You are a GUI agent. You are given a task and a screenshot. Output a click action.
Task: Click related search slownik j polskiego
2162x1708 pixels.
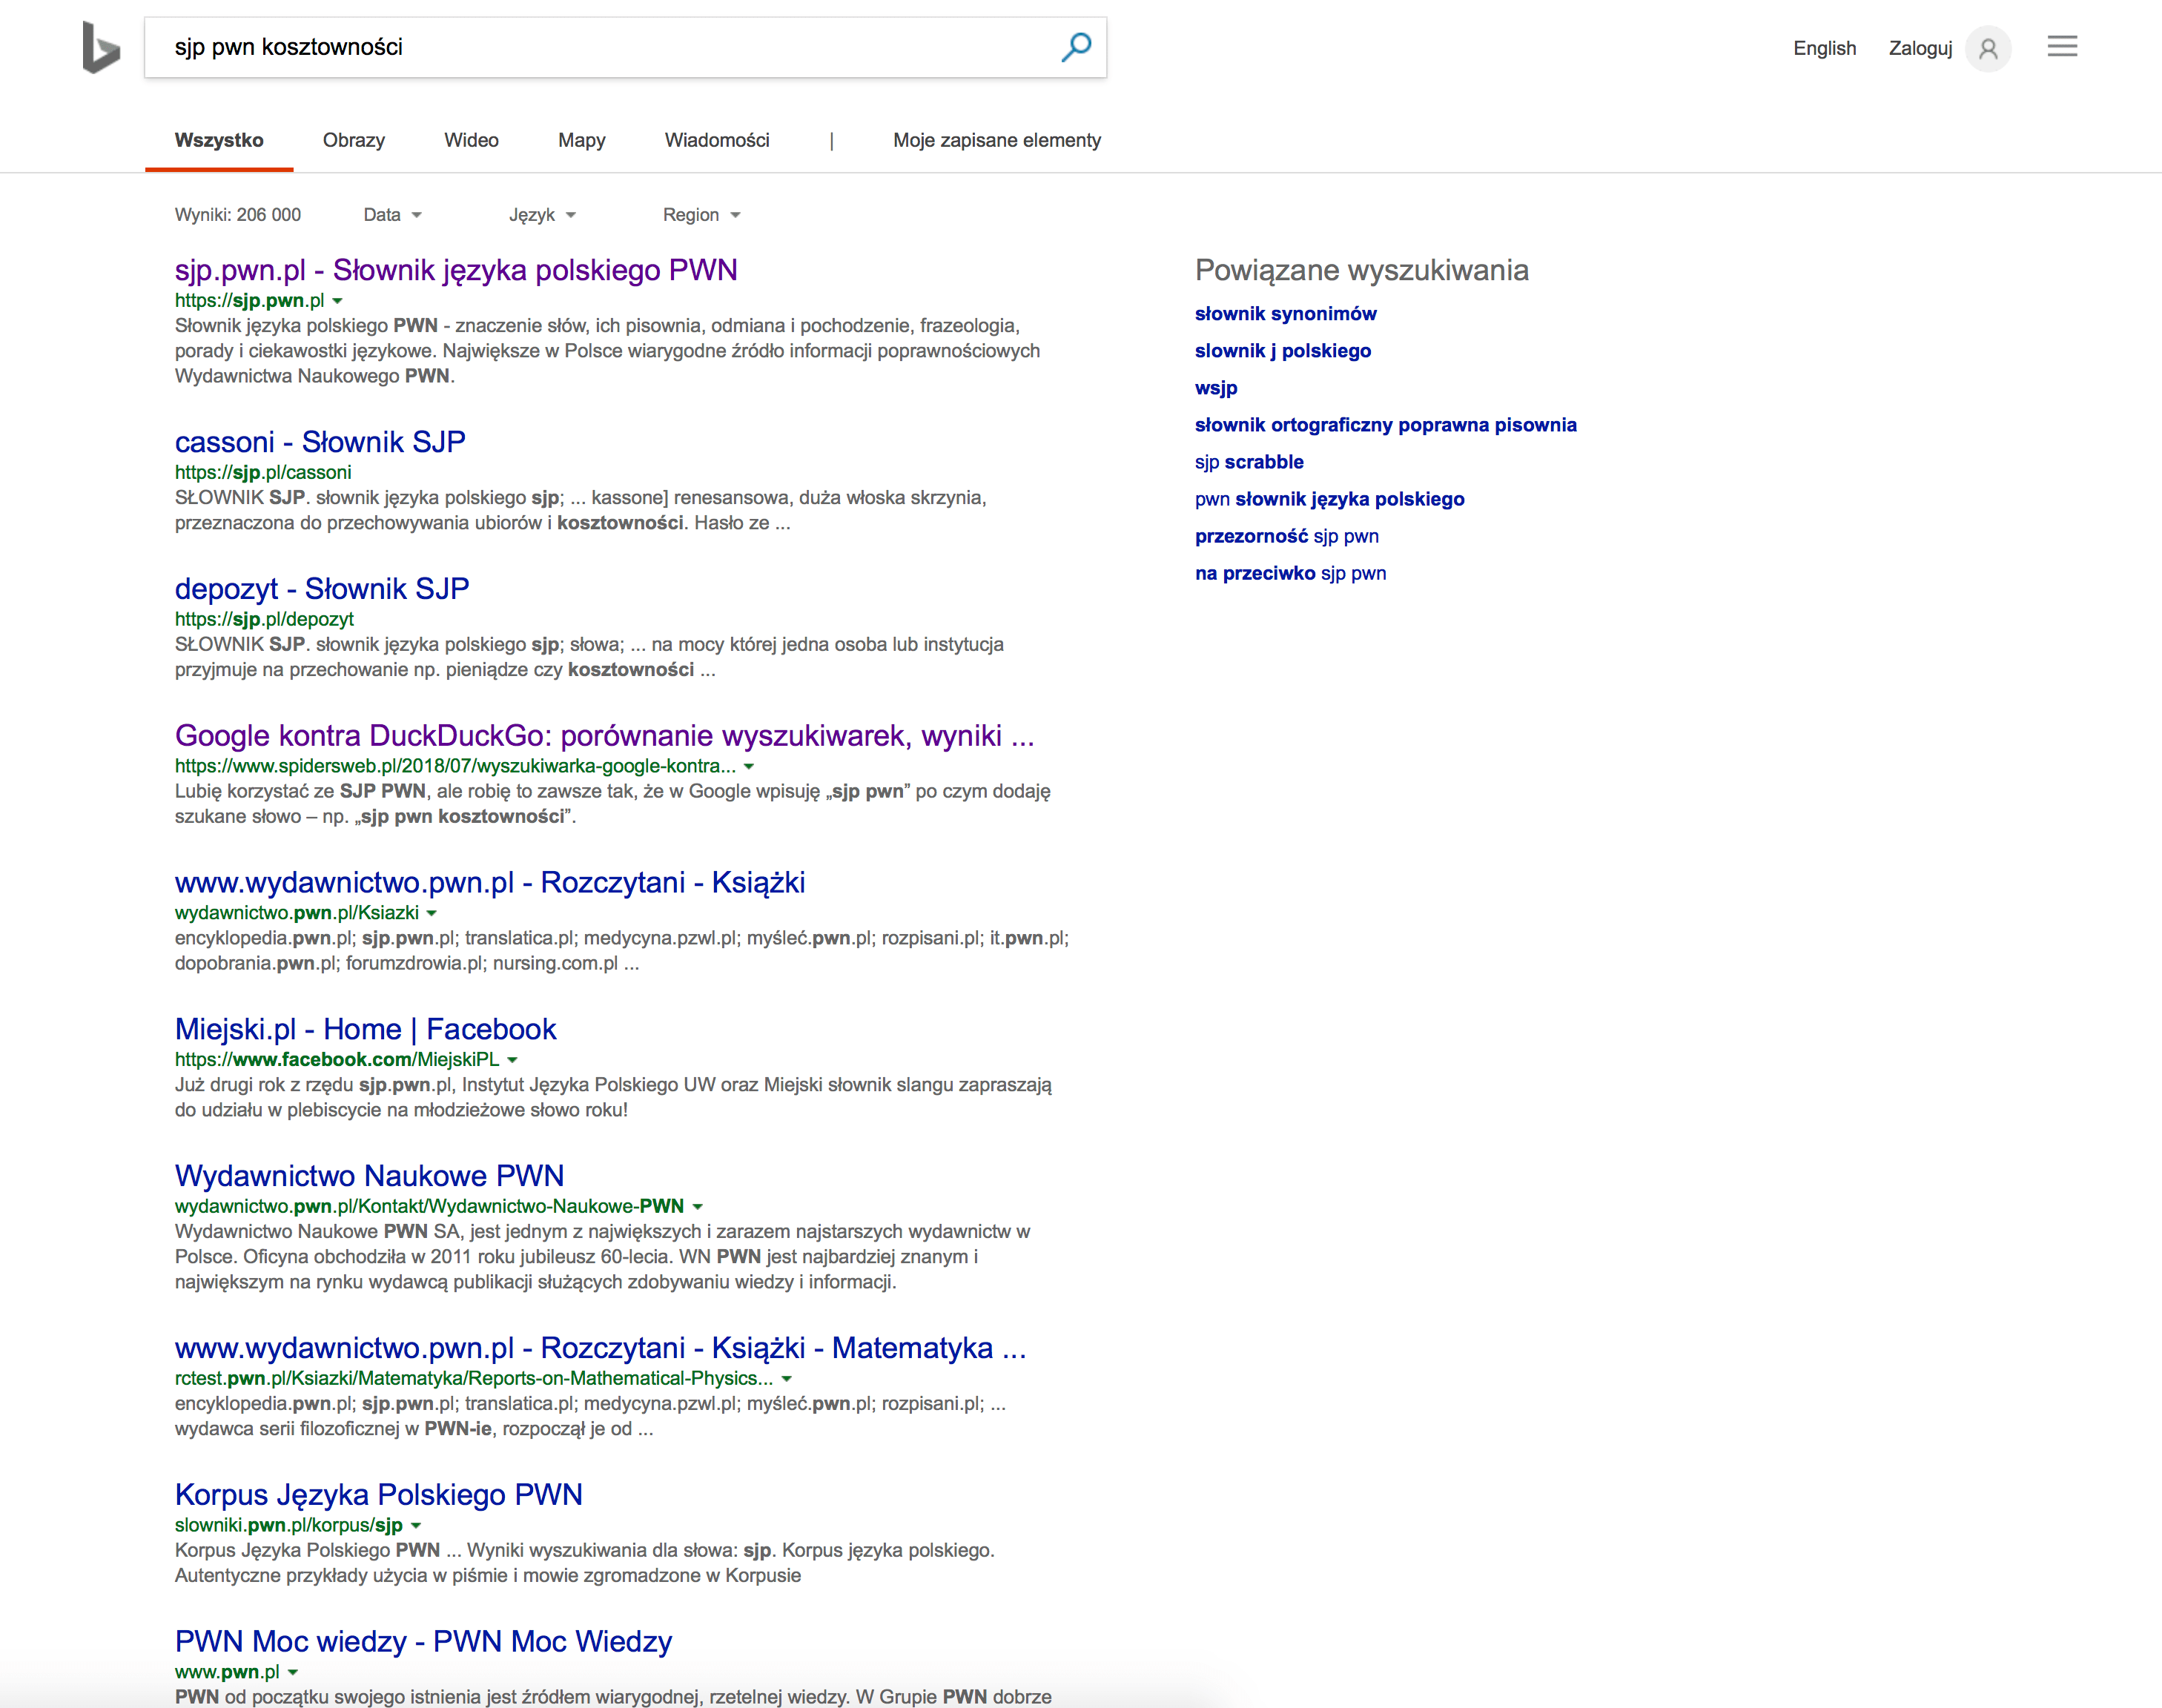click(1283, 351)
